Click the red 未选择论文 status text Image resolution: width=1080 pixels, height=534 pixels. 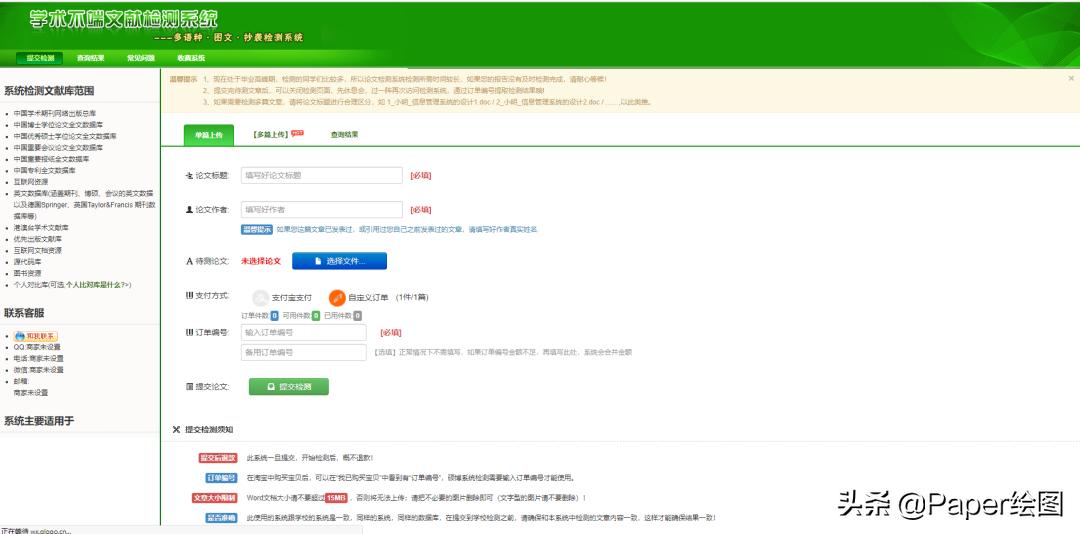(x=261, y=261)
